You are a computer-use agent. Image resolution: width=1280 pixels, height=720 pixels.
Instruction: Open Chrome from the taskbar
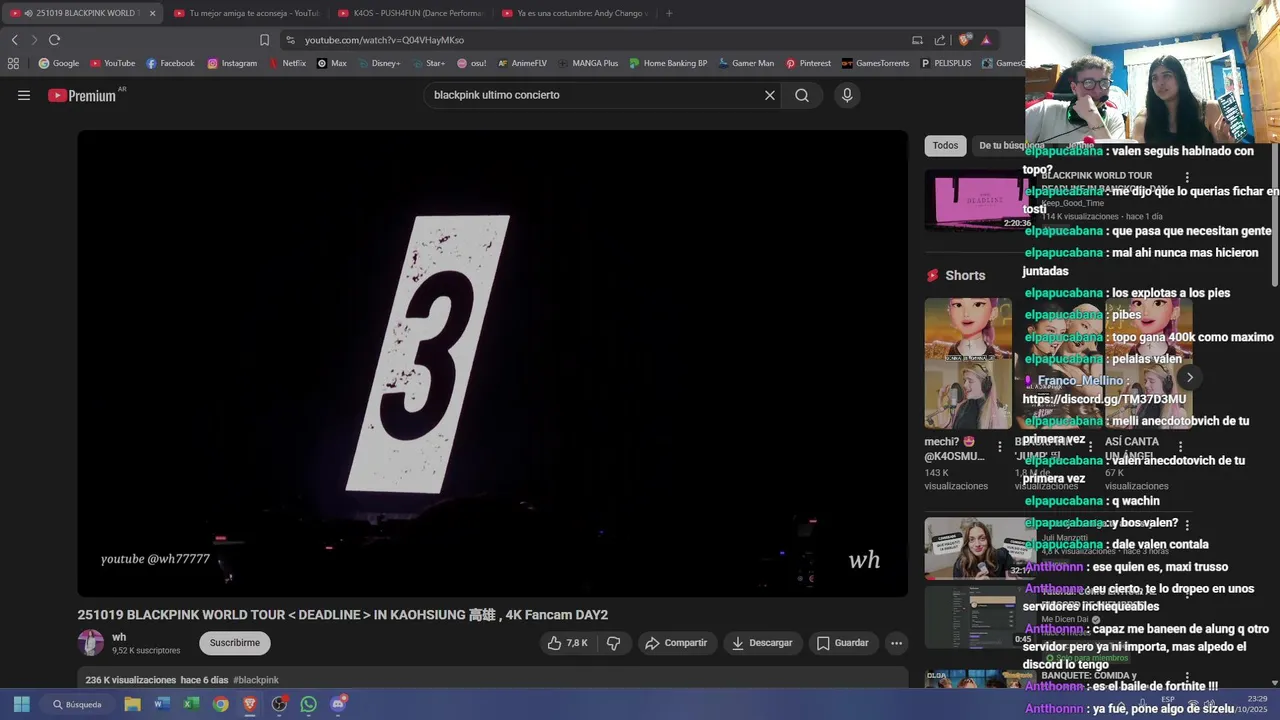click(x=220, y=704)
